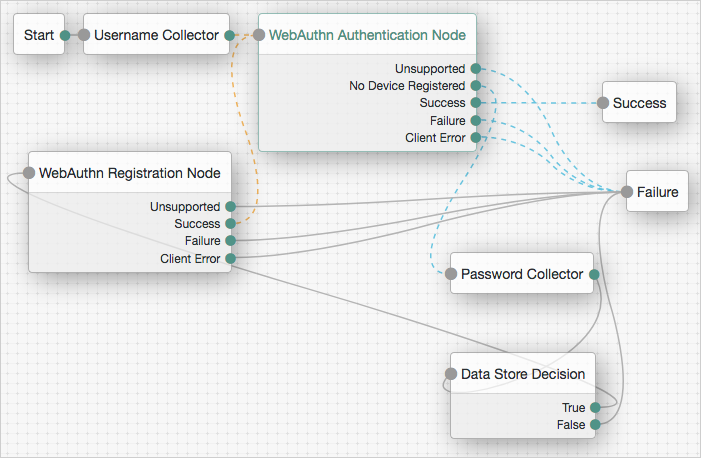Click the WebAuthn Authentication Node input connector

(x=259, y=35)
